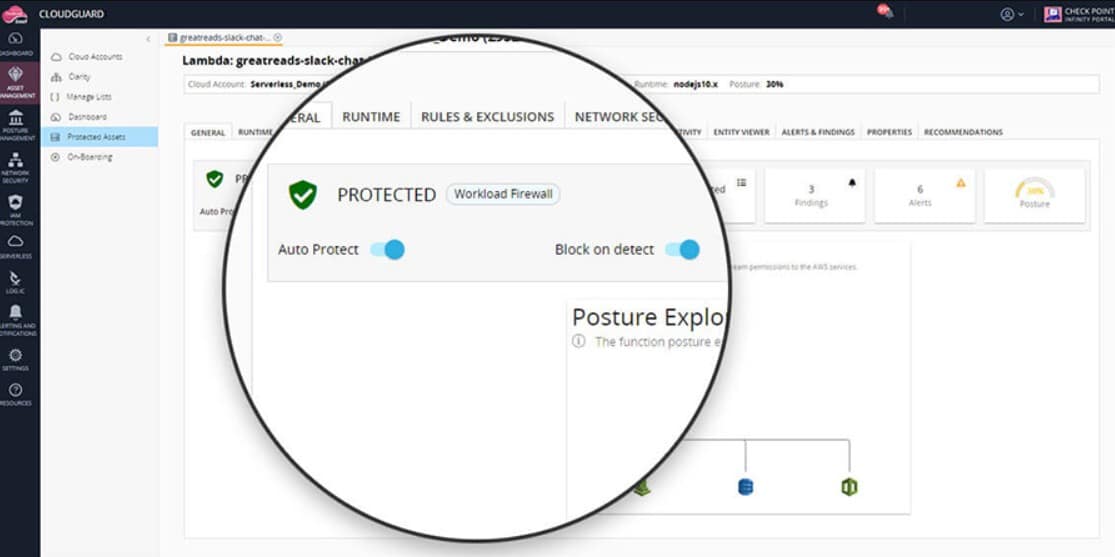
Task: Click the warning triangle on Alerts card
Action: [961, 183]
